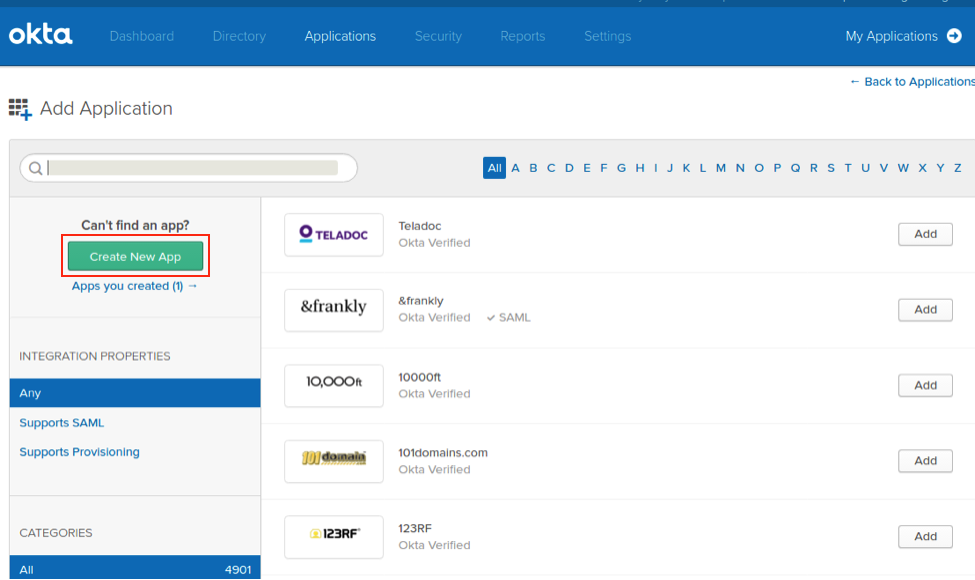The height and width of the screenshot is (580, 975).
Task: Filter apps by letter U
Action: coord(866,168)
